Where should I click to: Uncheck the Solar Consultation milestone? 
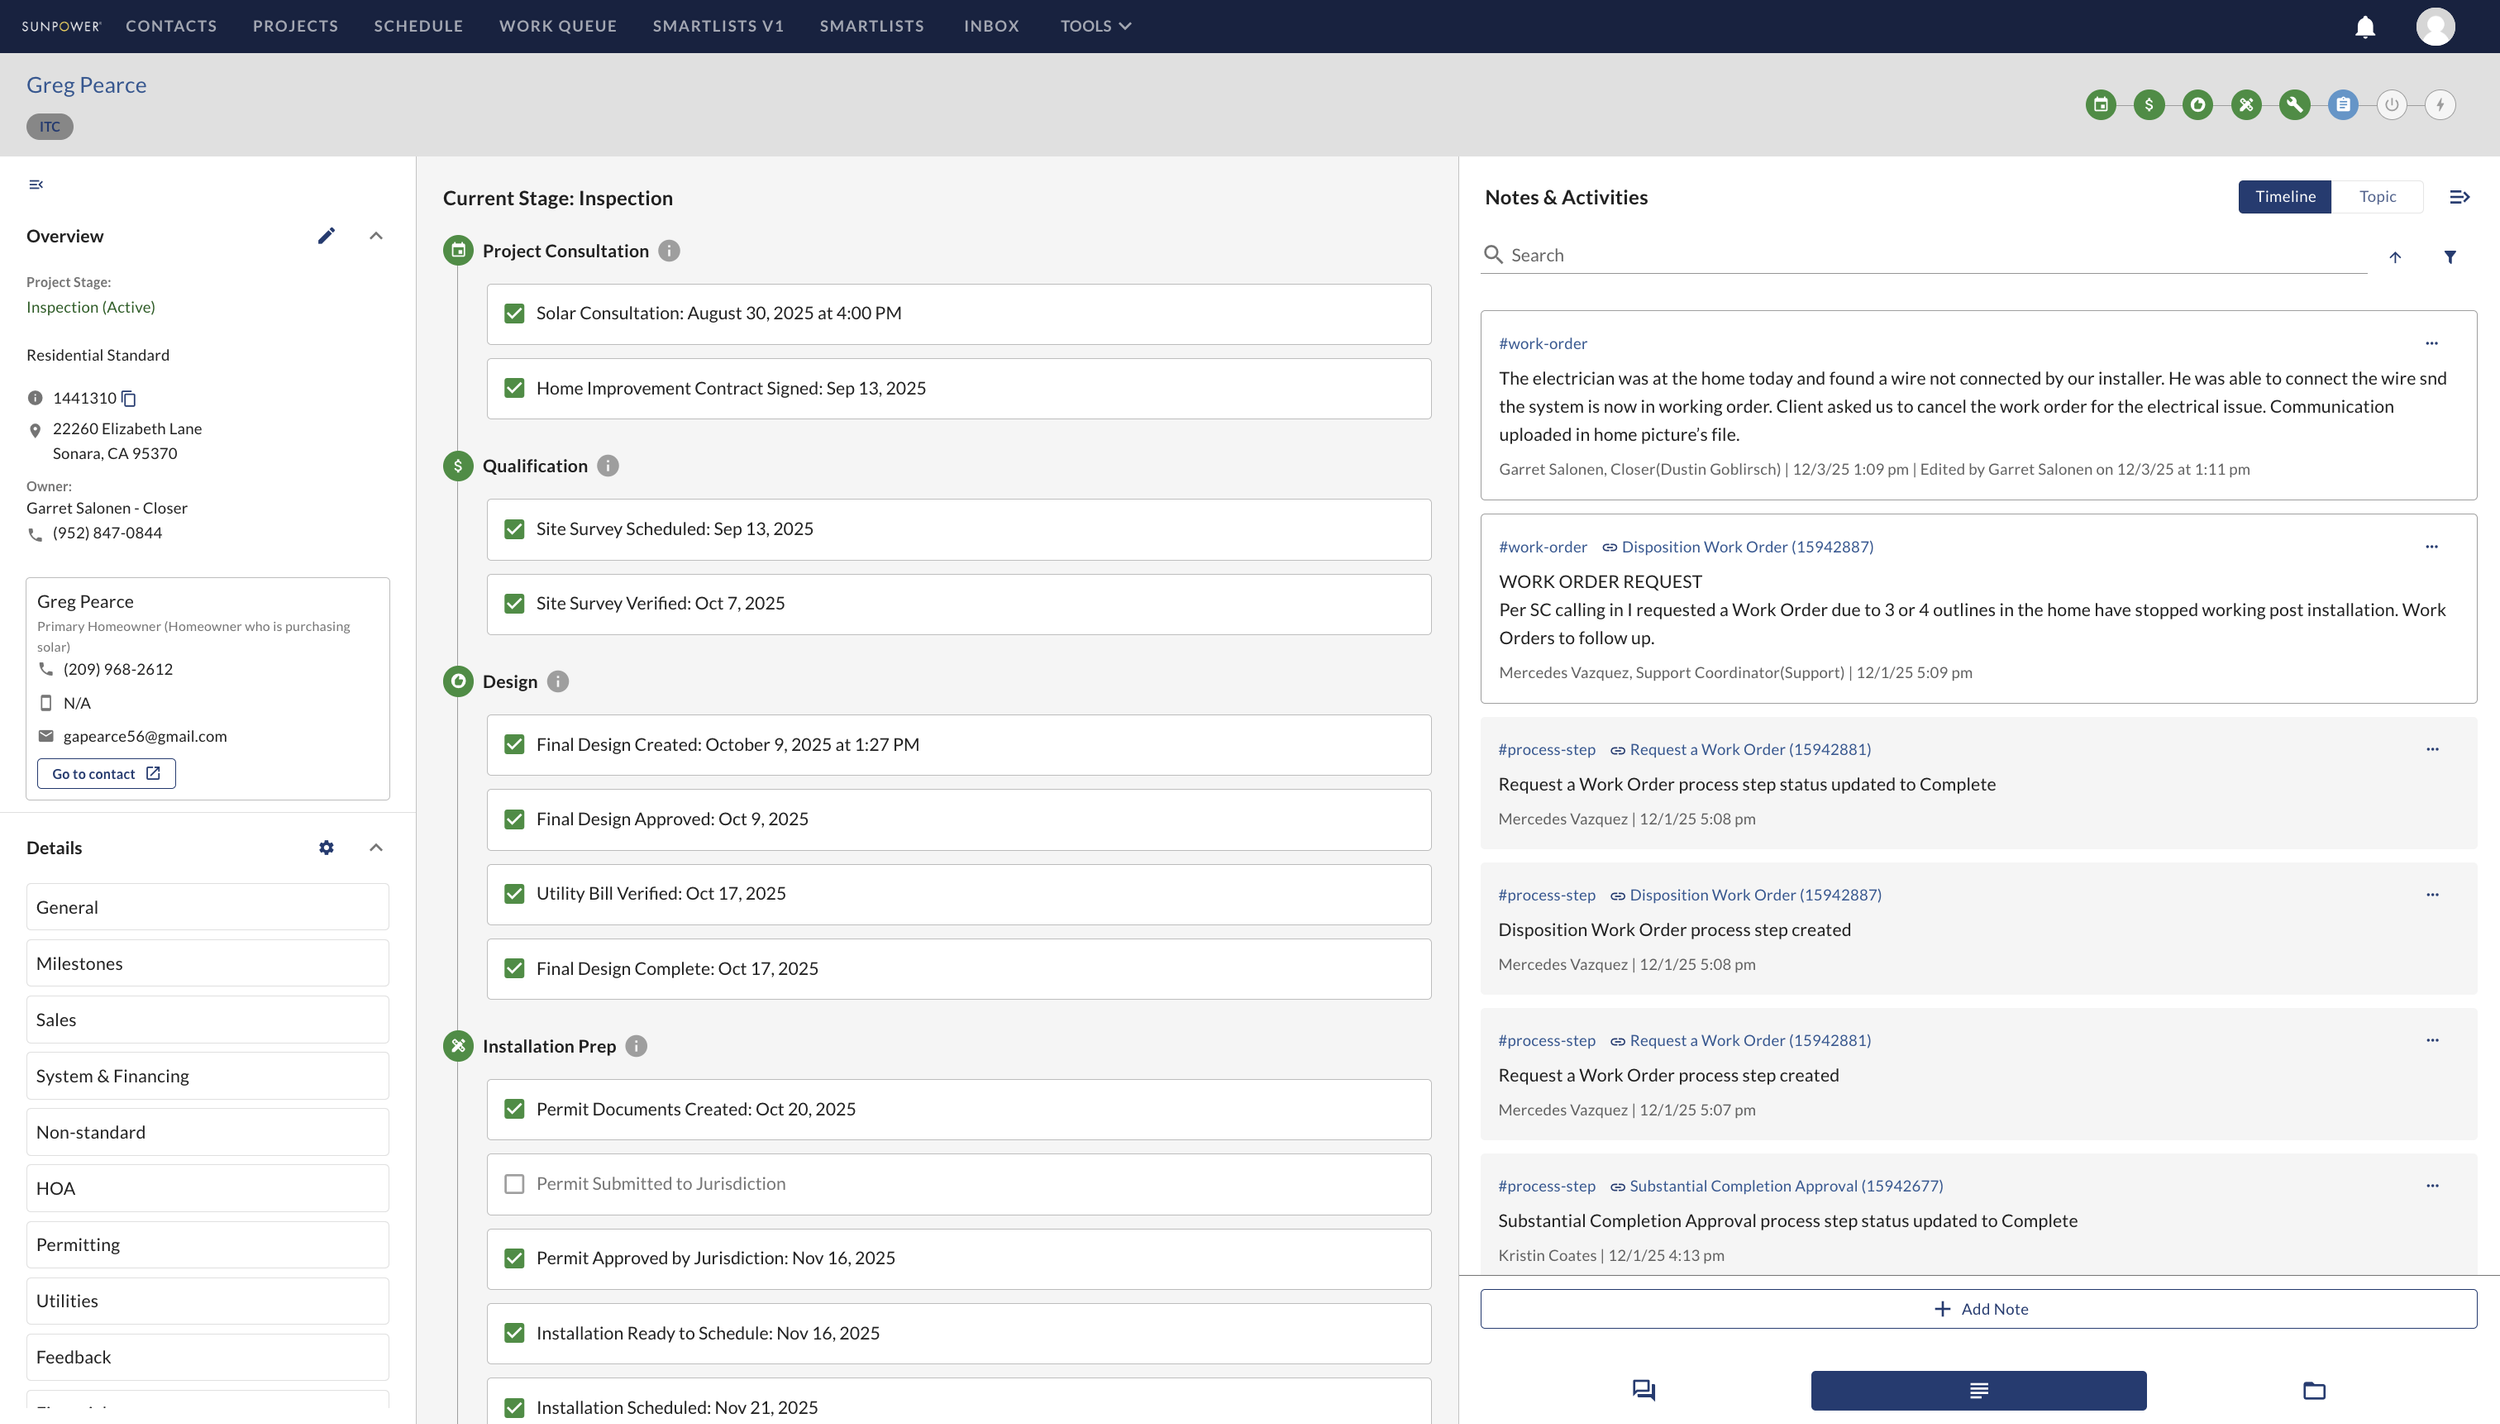pyautogui.click(x=515, y=313)
